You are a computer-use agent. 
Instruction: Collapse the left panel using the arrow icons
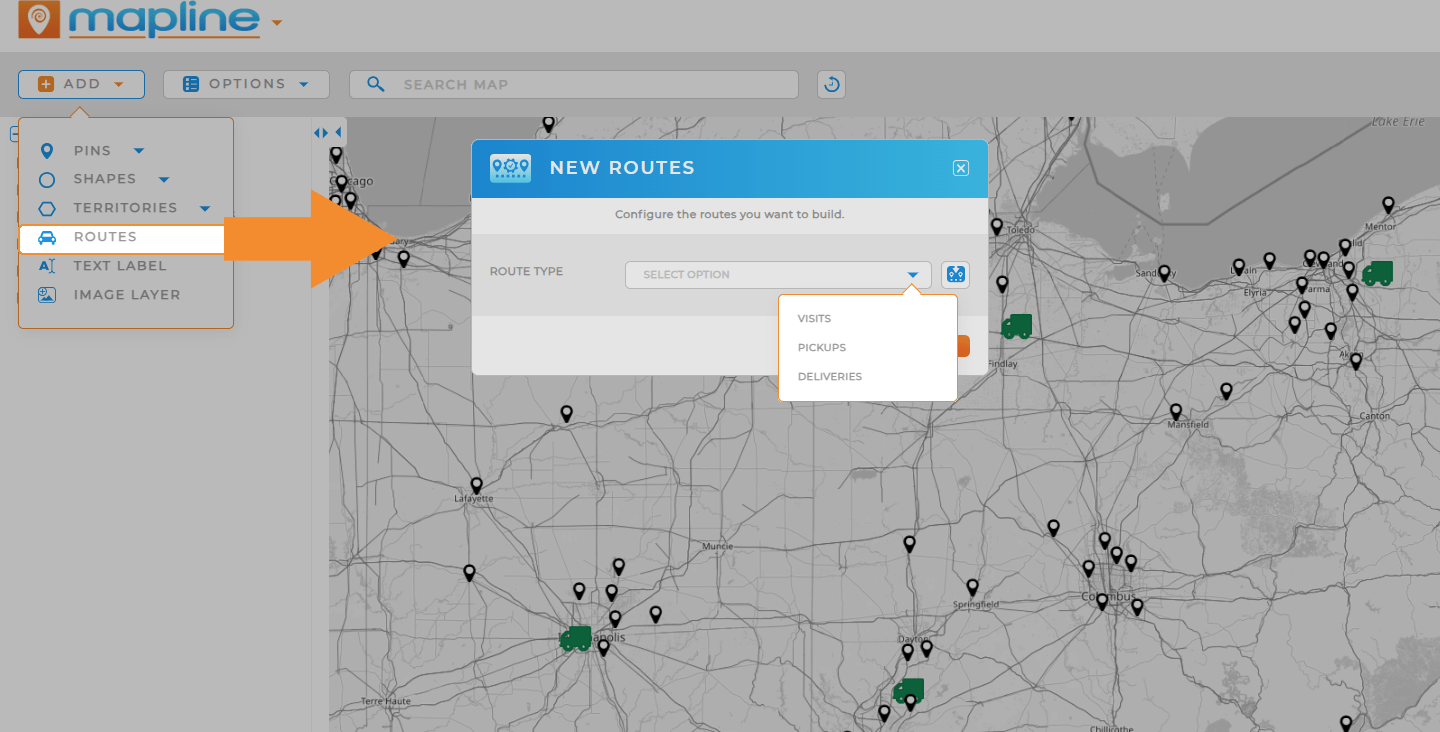coord(322,131)
